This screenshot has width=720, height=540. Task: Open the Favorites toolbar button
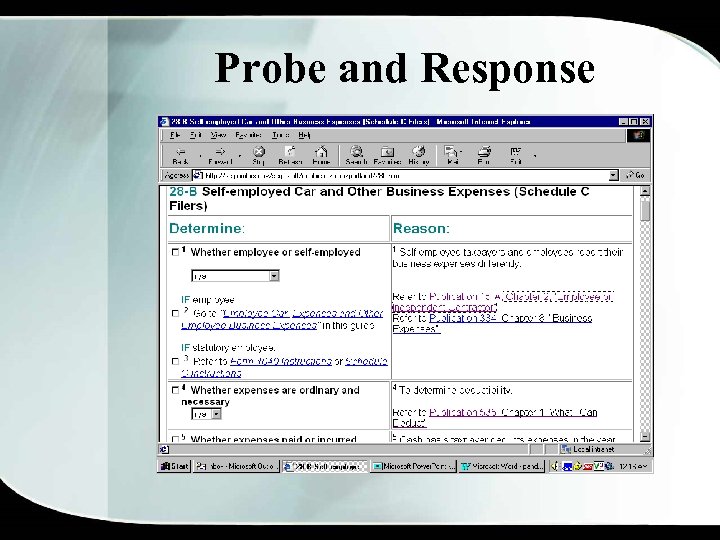387,156
